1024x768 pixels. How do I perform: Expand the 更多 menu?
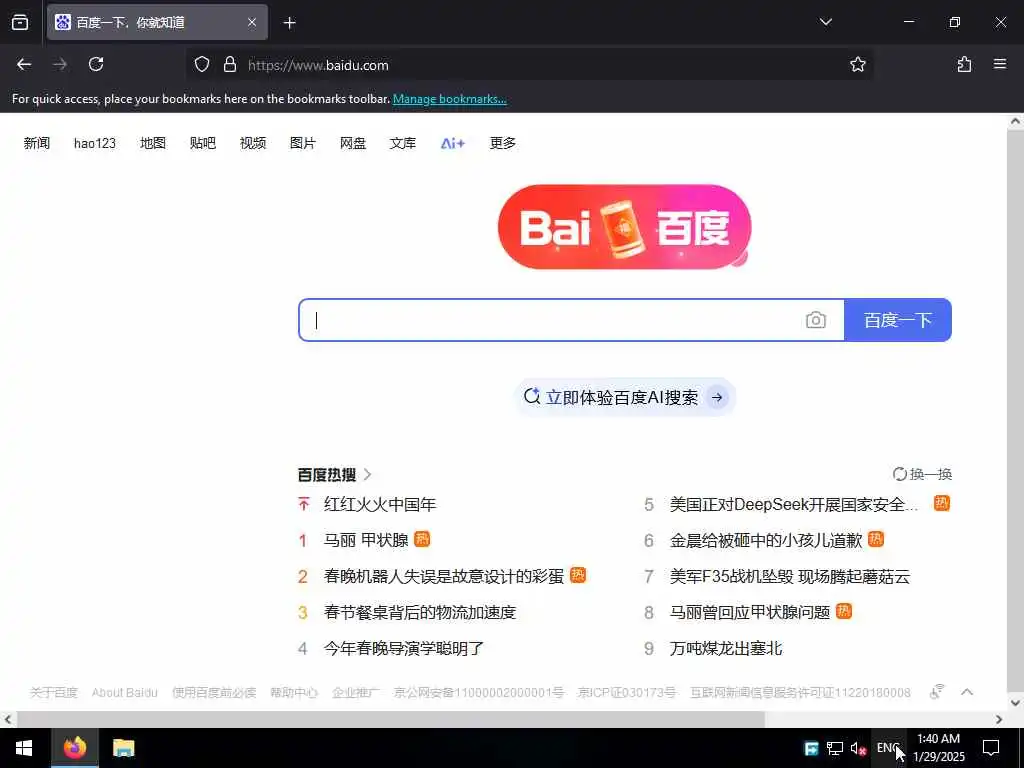(503, 143)
